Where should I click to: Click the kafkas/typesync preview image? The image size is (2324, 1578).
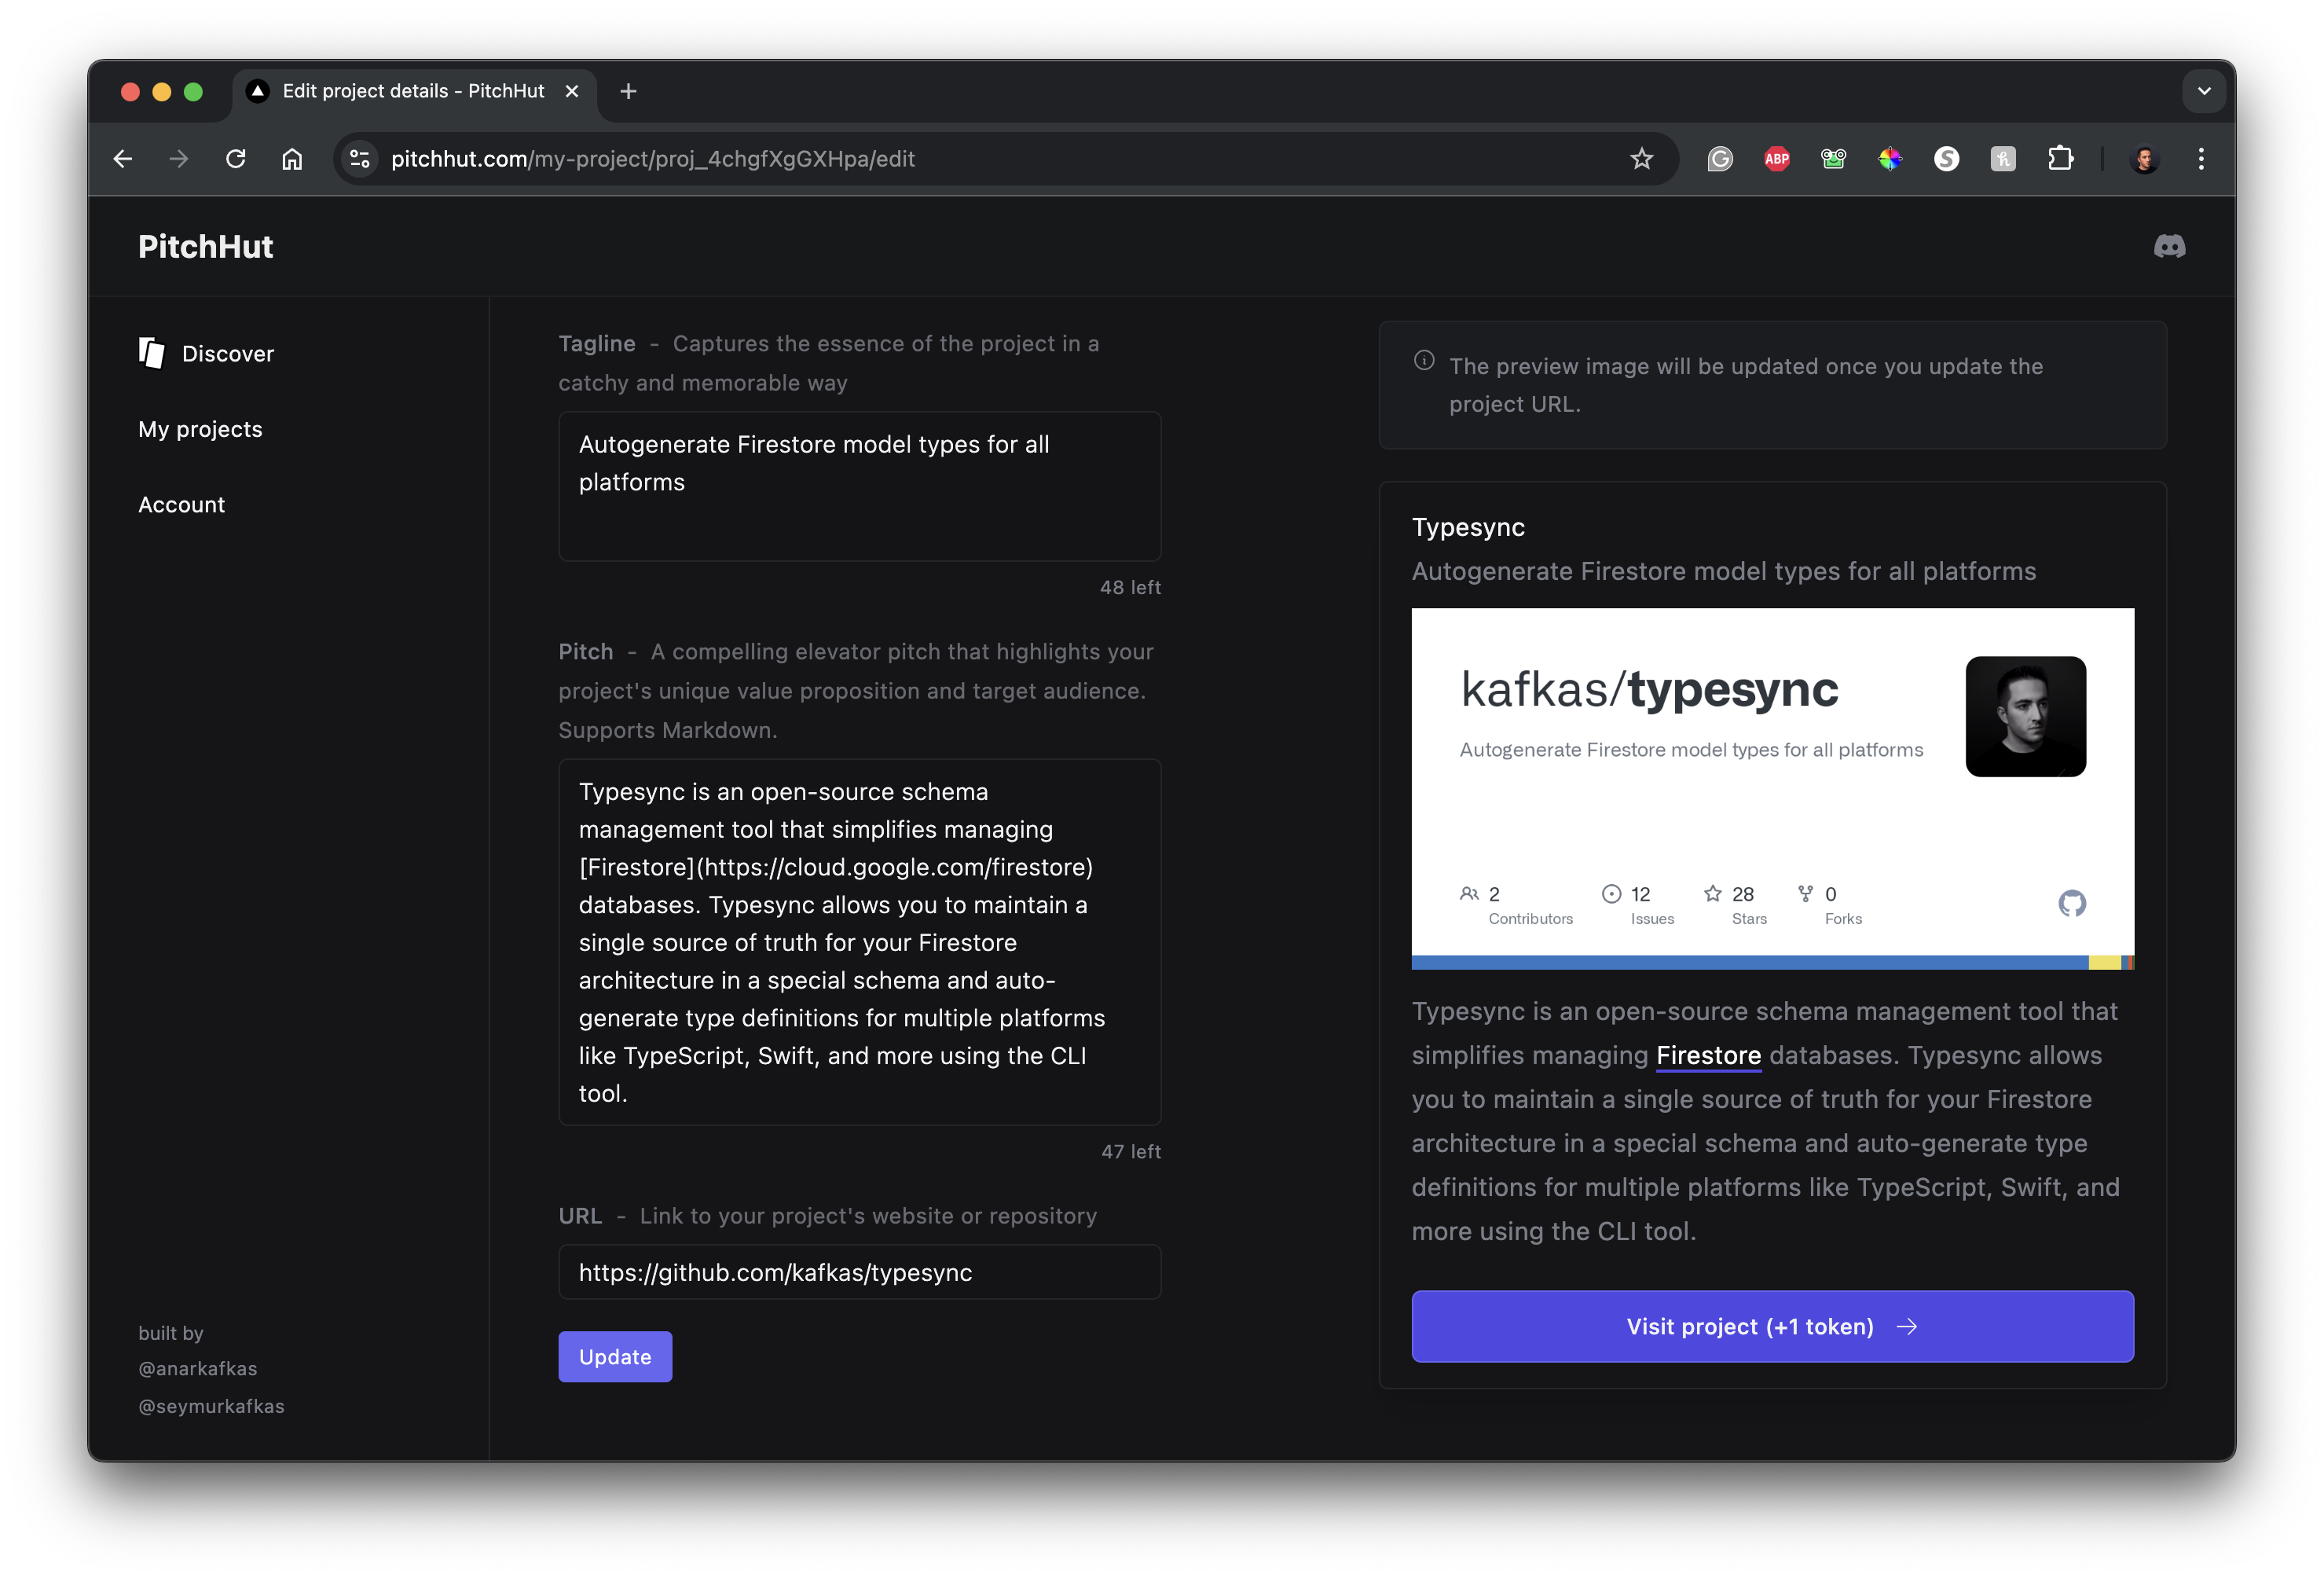(x=1772, y=788)
